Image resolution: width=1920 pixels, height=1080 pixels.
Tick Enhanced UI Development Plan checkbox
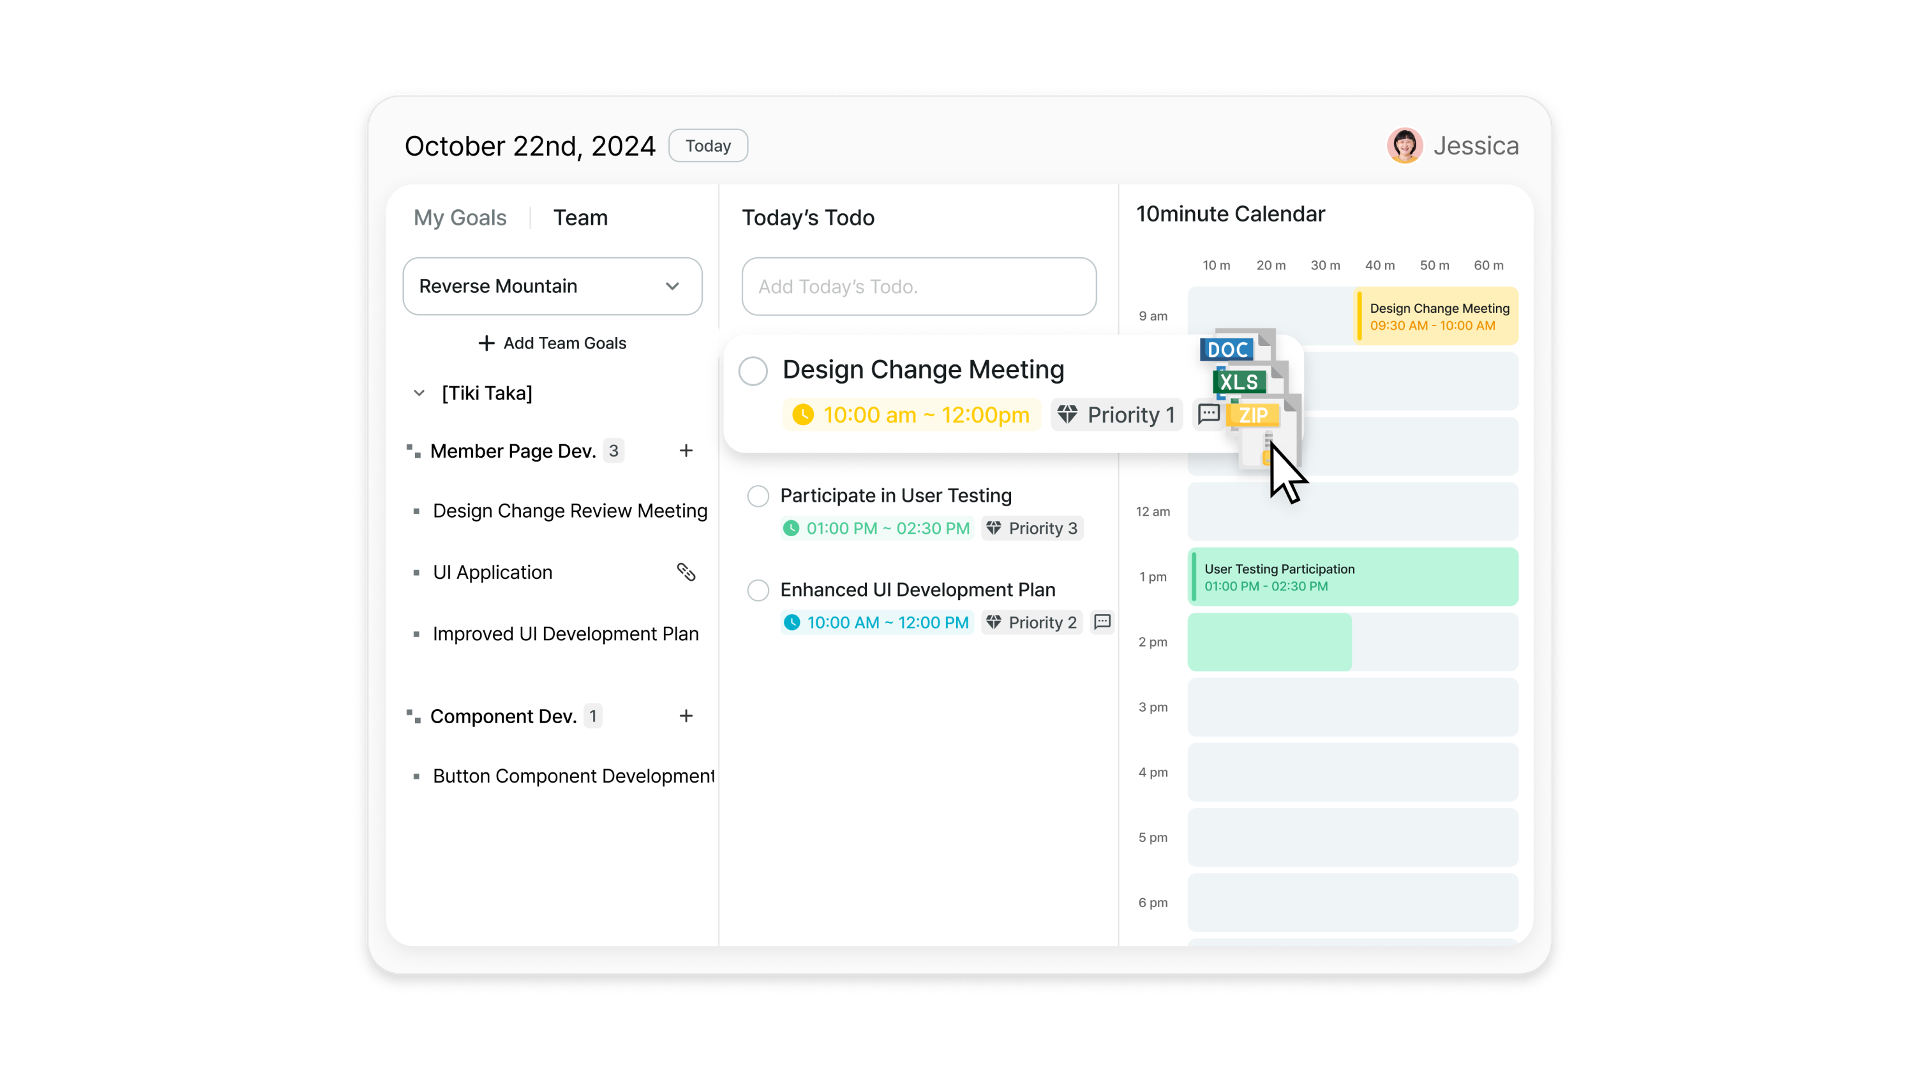[x=758, y=590]
